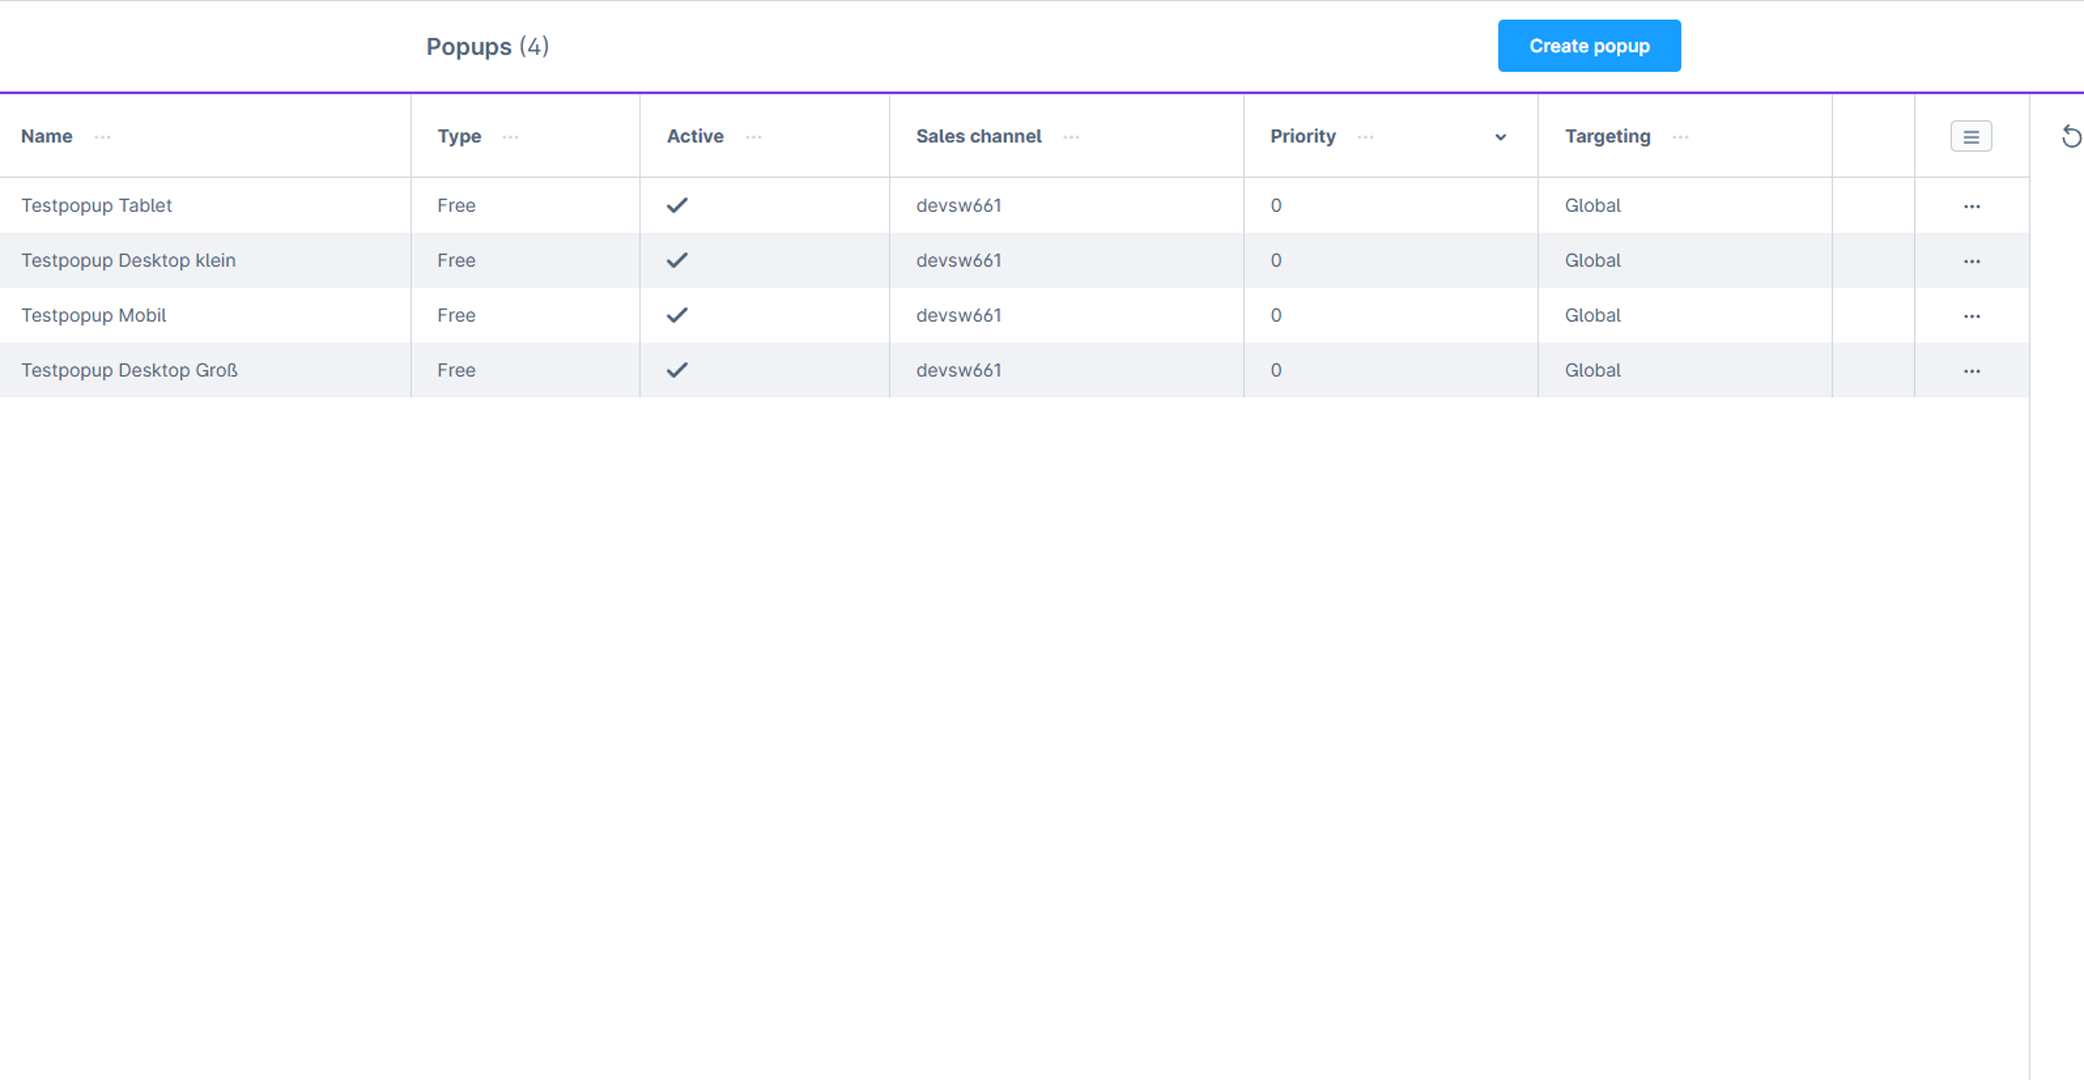
Task: Open the Testpopup Desktop klein entry
Action: (129, 260)
